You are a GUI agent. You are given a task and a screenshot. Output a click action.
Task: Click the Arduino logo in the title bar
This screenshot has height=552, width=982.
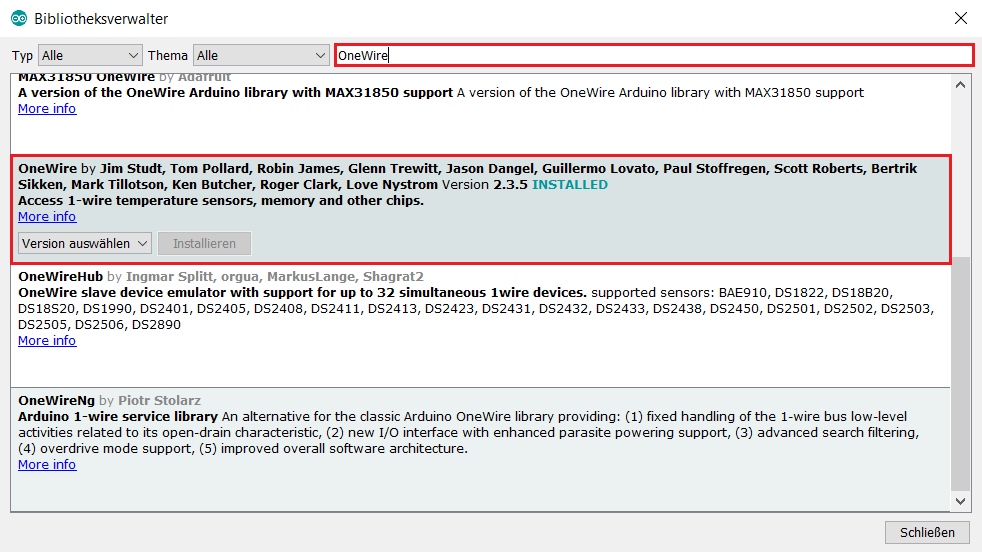(19, 19)
